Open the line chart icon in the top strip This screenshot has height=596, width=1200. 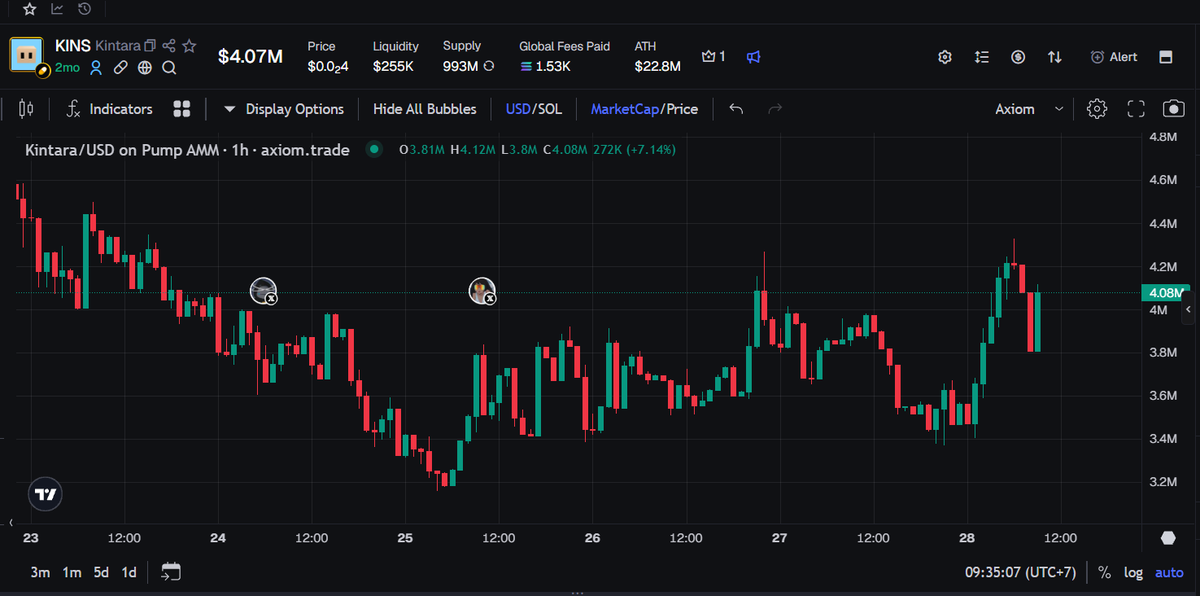point(57,9)
